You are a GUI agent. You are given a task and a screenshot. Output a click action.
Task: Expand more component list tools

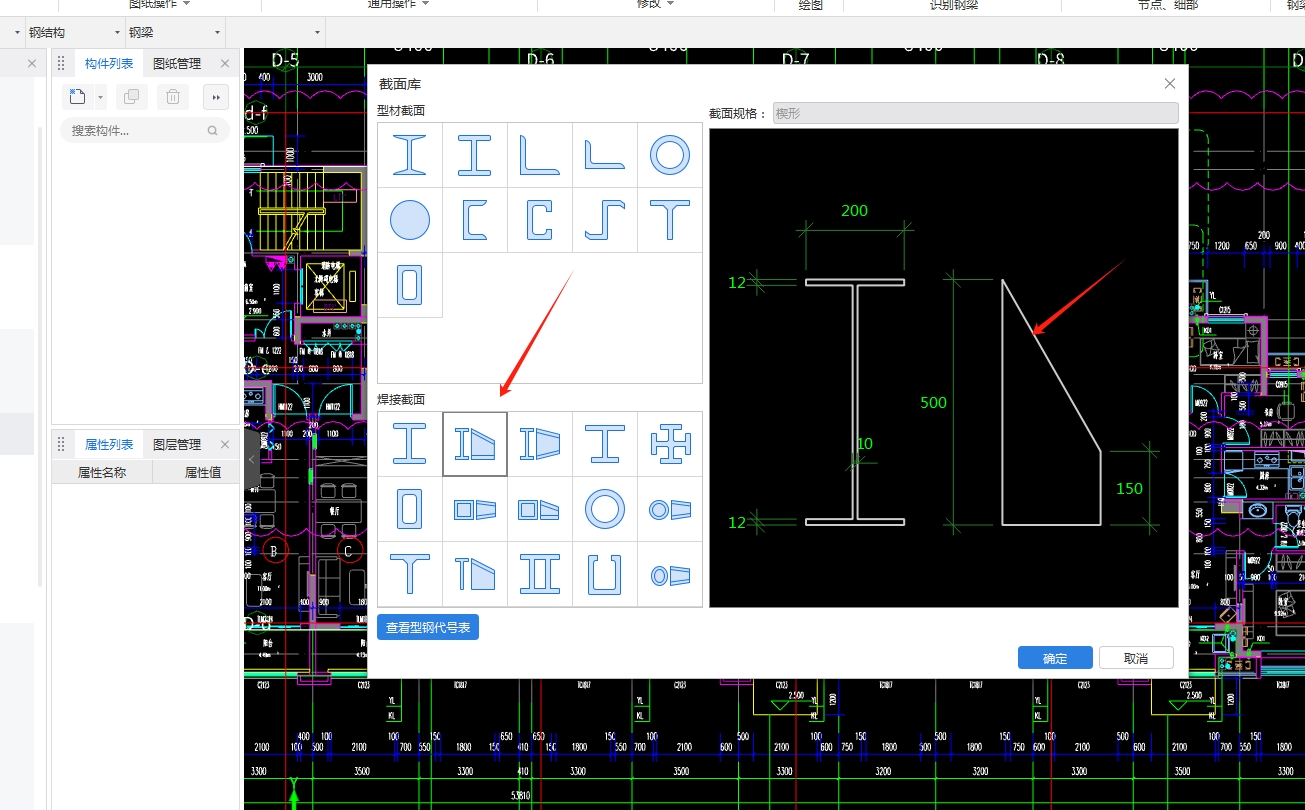[x=216, y=97]
